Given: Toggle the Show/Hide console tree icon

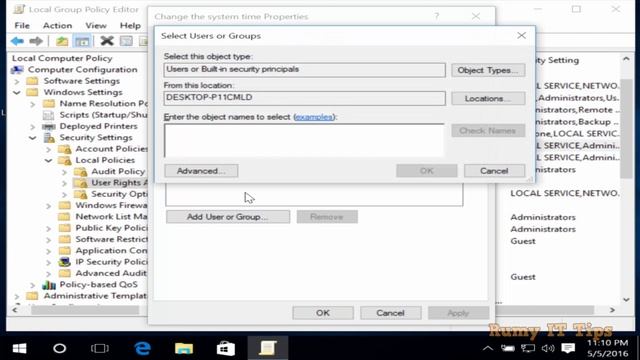Looking at the screenshot, I should click(82, 41).
